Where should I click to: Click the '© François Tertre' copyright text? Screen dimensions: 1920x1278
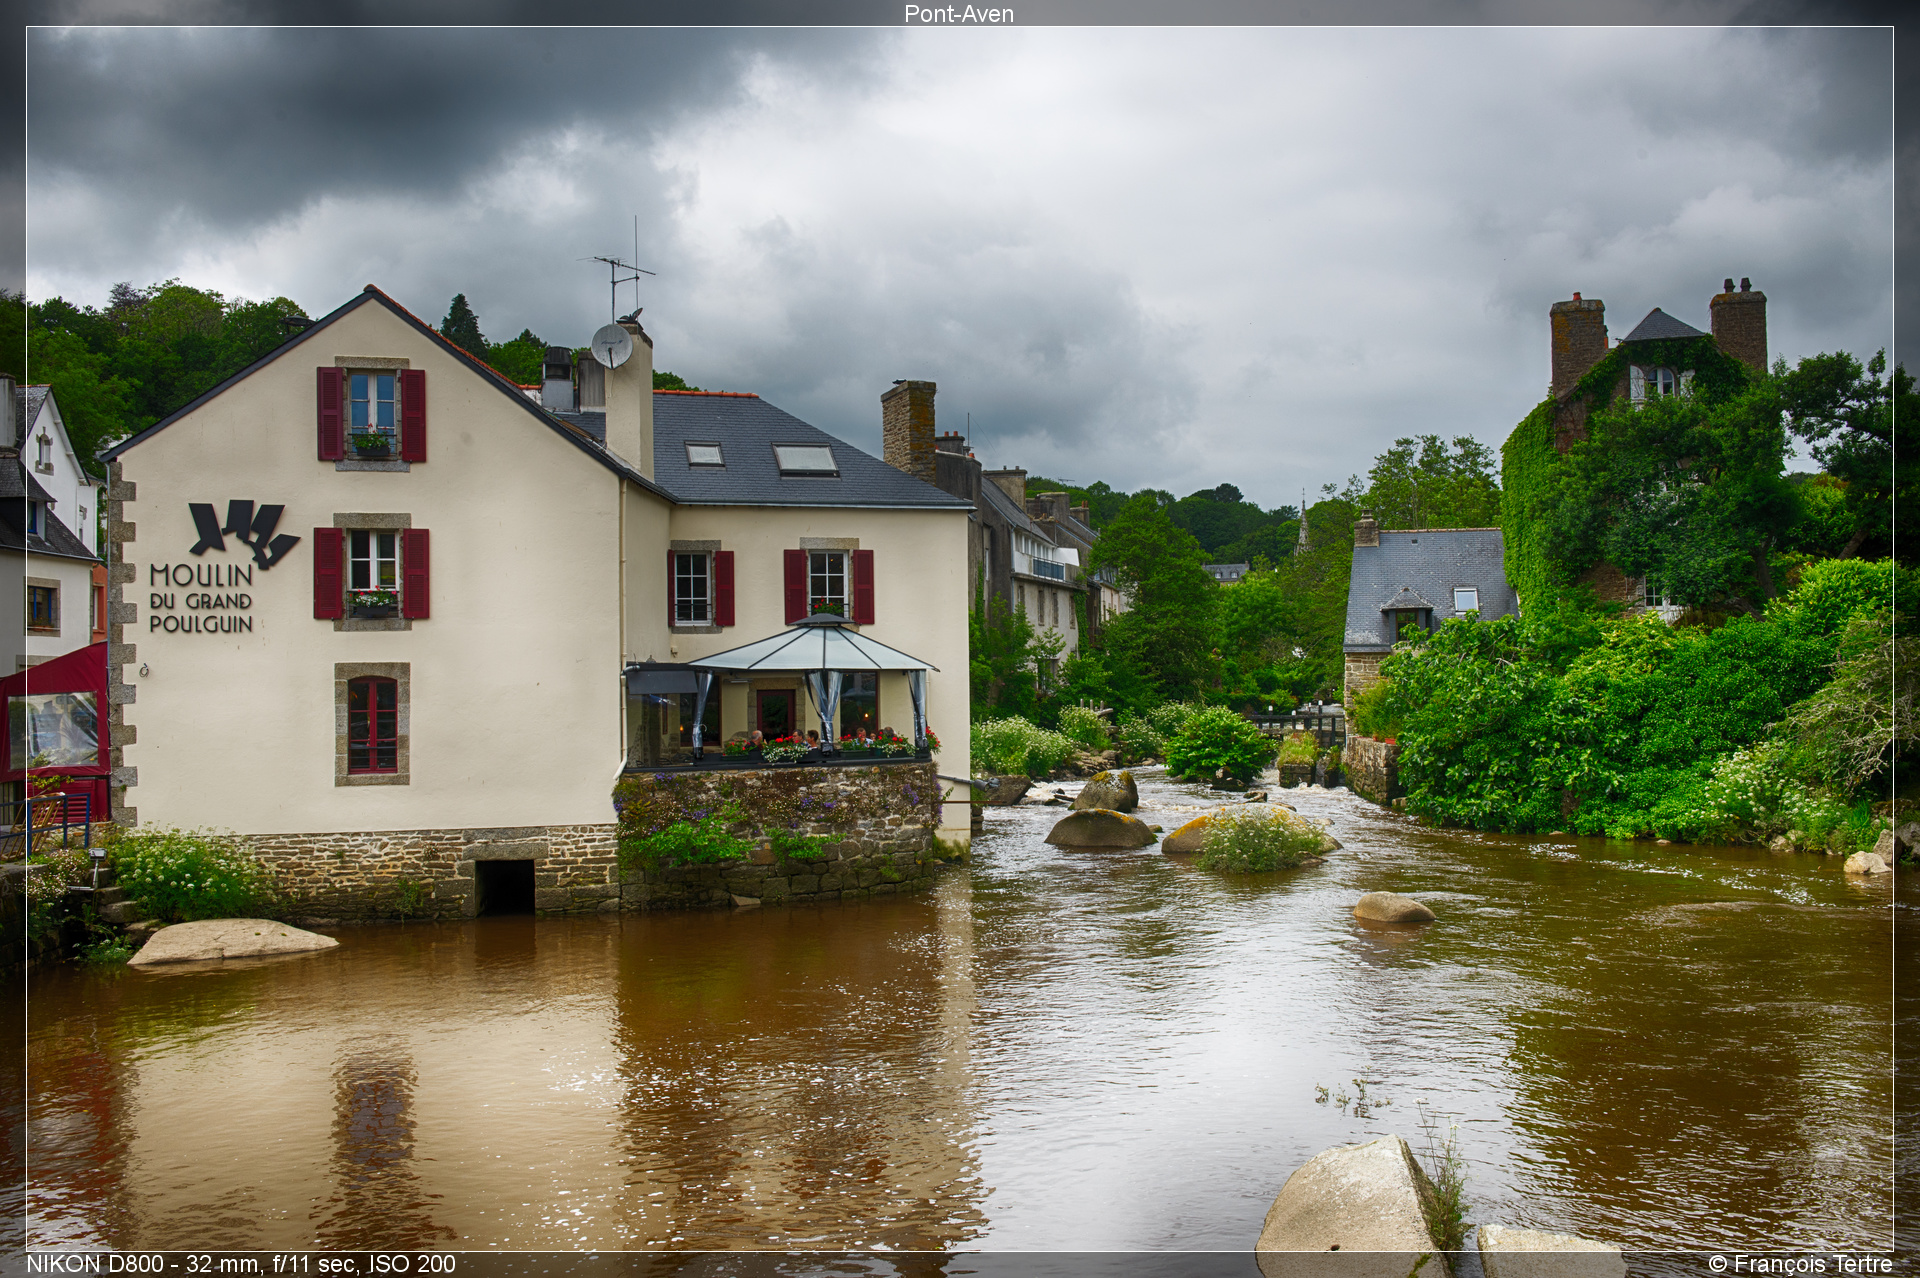pyautogui.click(x=1800, y=1264)
